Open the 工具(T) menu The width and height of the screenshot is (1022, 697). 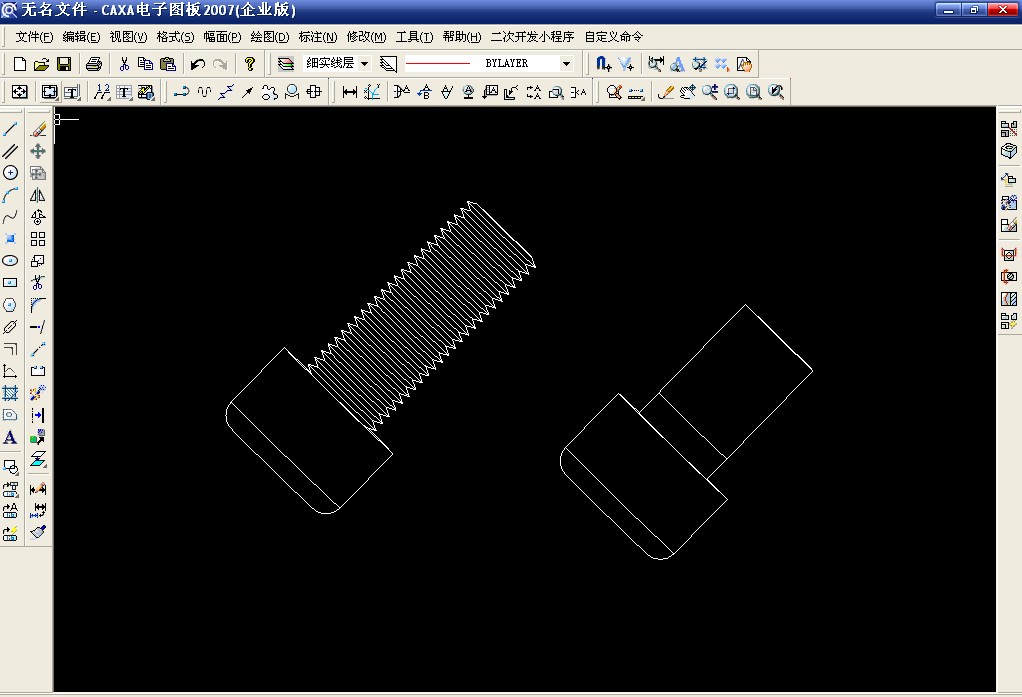415,37
